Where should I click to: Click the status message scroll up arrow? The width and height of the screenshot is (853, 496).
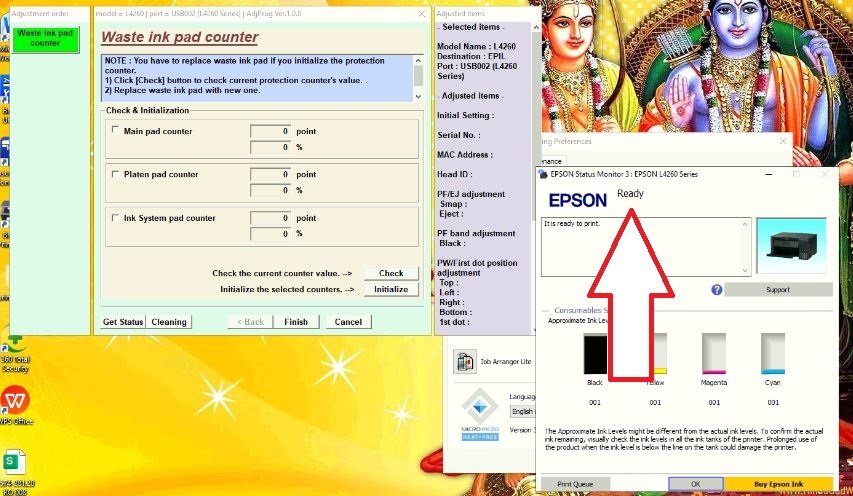tap(745, 224)
